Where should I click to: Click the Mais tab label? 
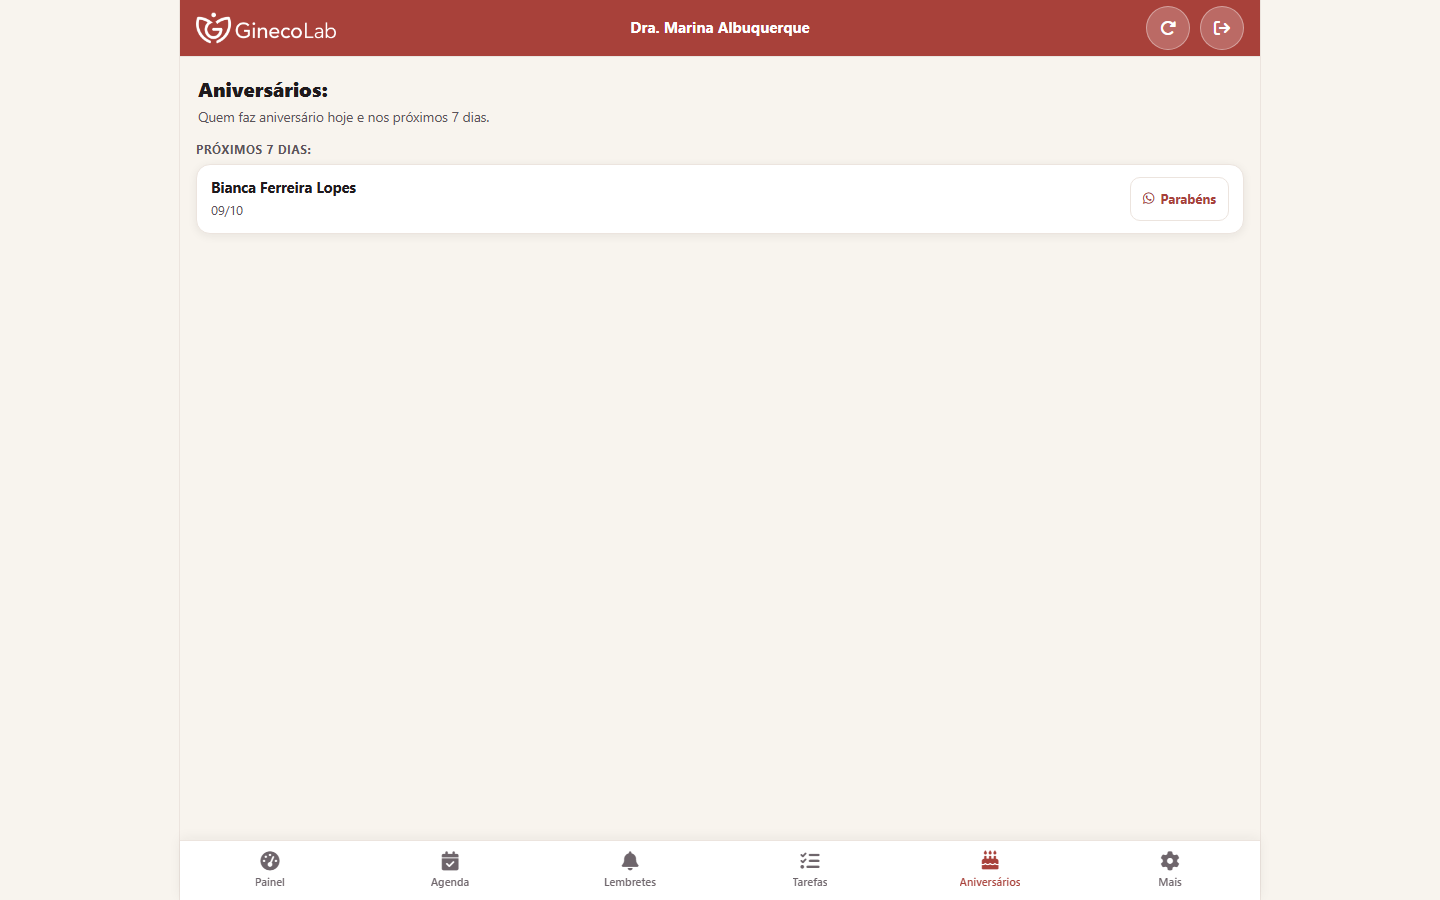[x=1170, y=882]
